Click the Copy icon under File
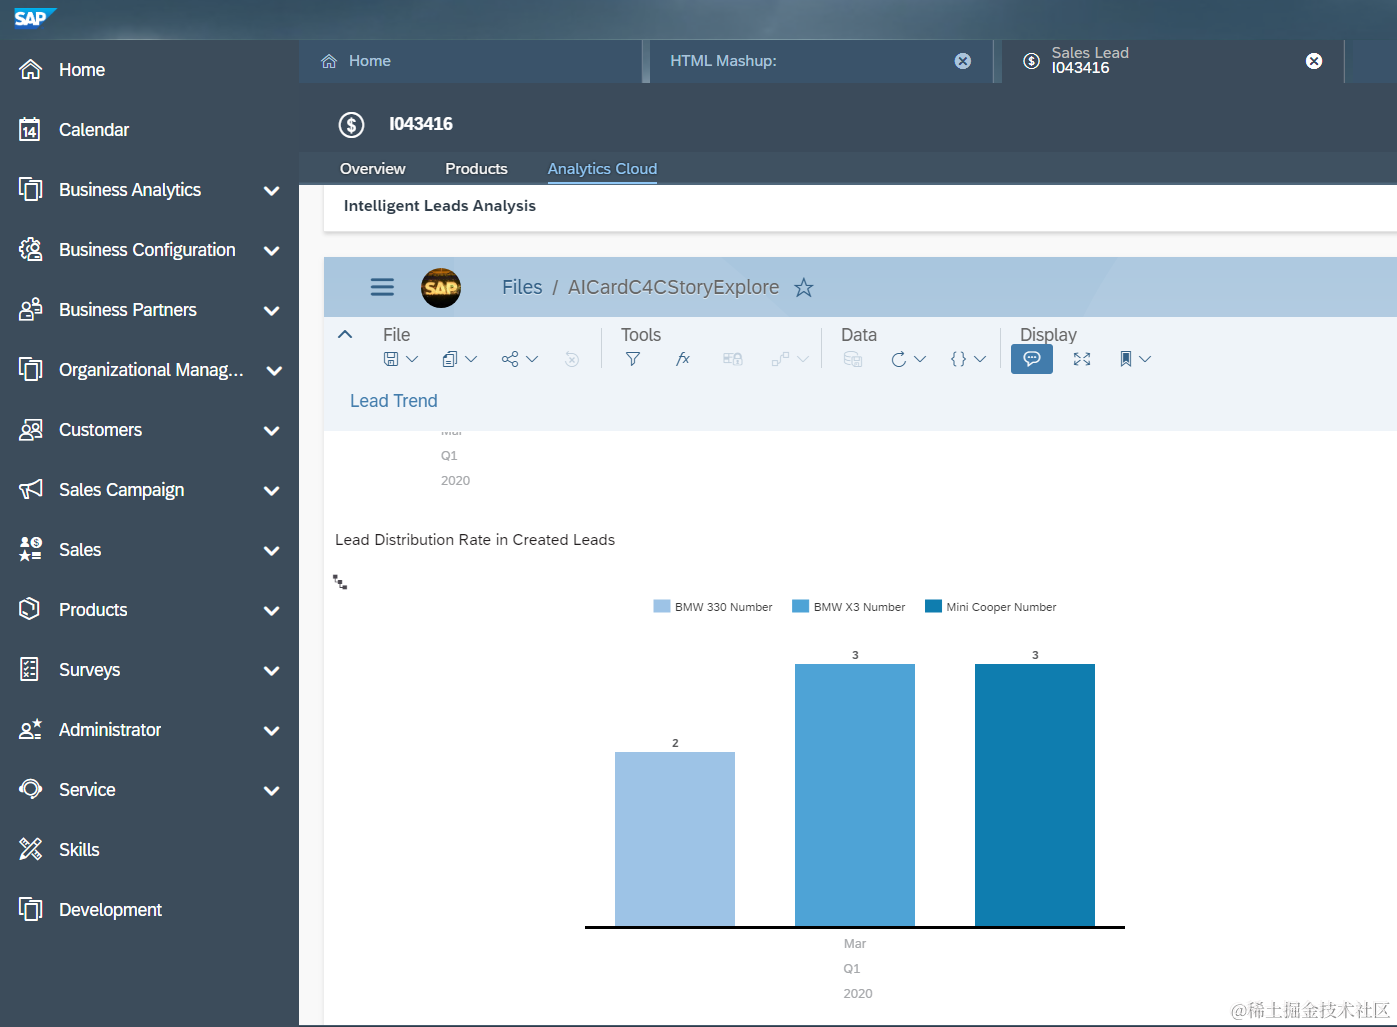Viewport: 1397px width, 1027px height. point(450,359)
